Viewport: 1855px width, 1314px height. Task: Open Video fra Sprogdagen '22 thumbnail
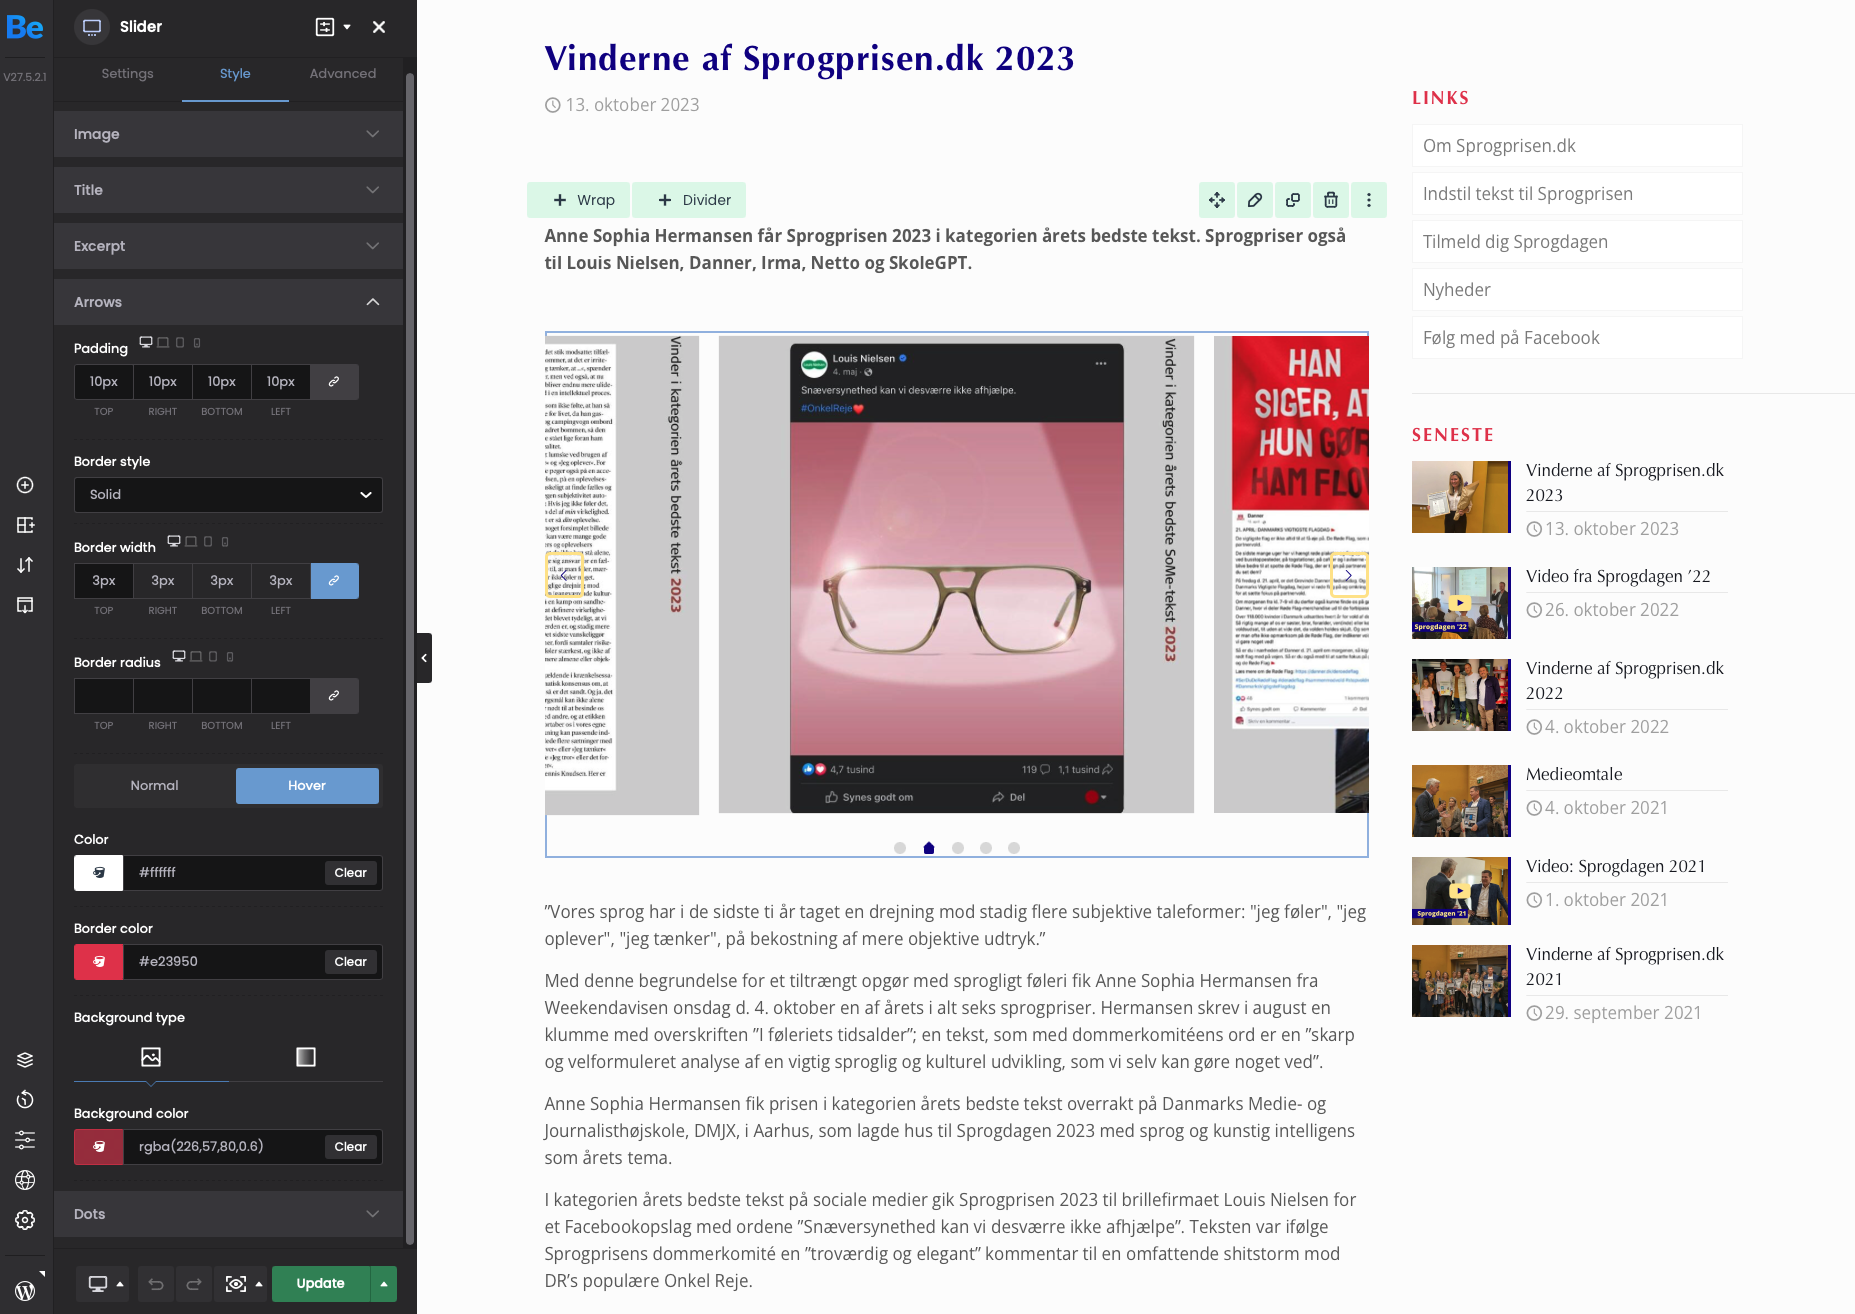coord(1461,603)
